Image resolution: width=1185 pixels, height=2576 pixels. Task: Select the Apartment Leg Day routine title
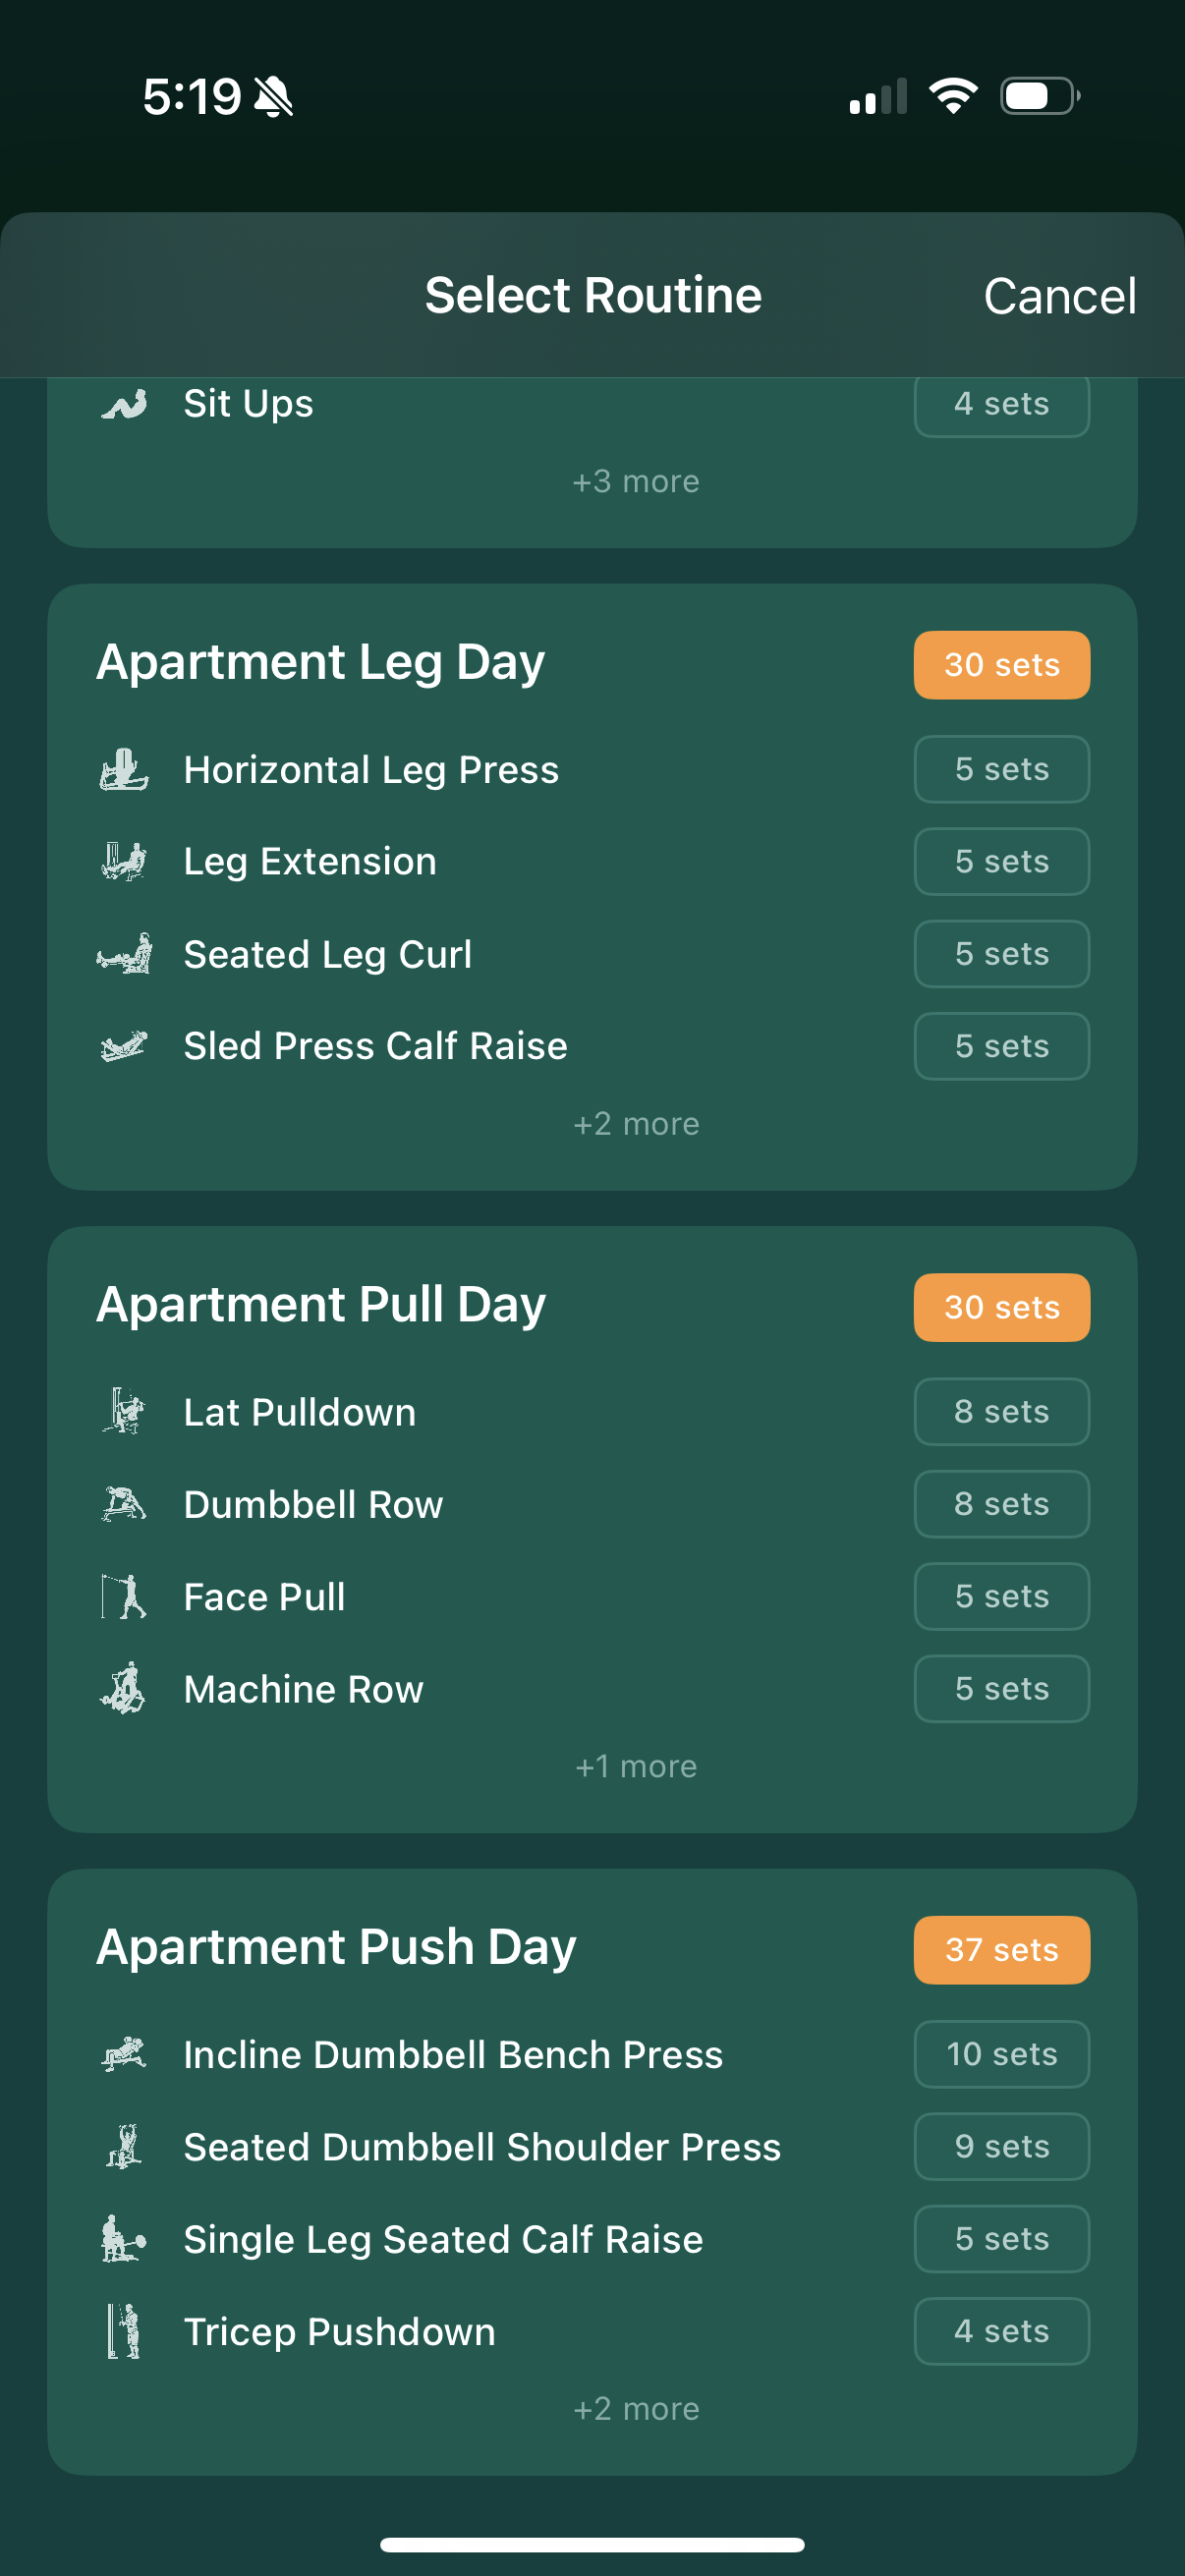(321, 662)
